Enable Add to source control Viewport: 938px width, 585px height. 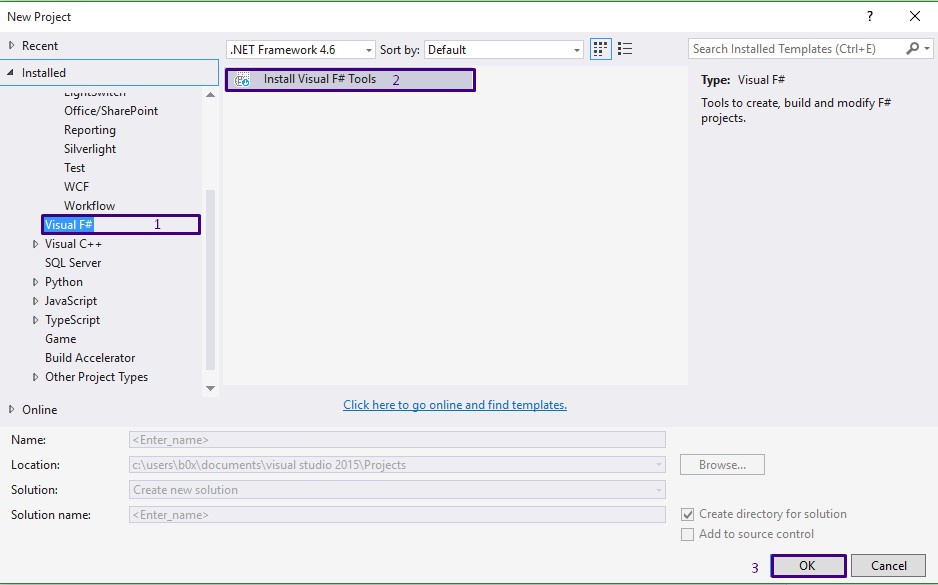(689, 534)
